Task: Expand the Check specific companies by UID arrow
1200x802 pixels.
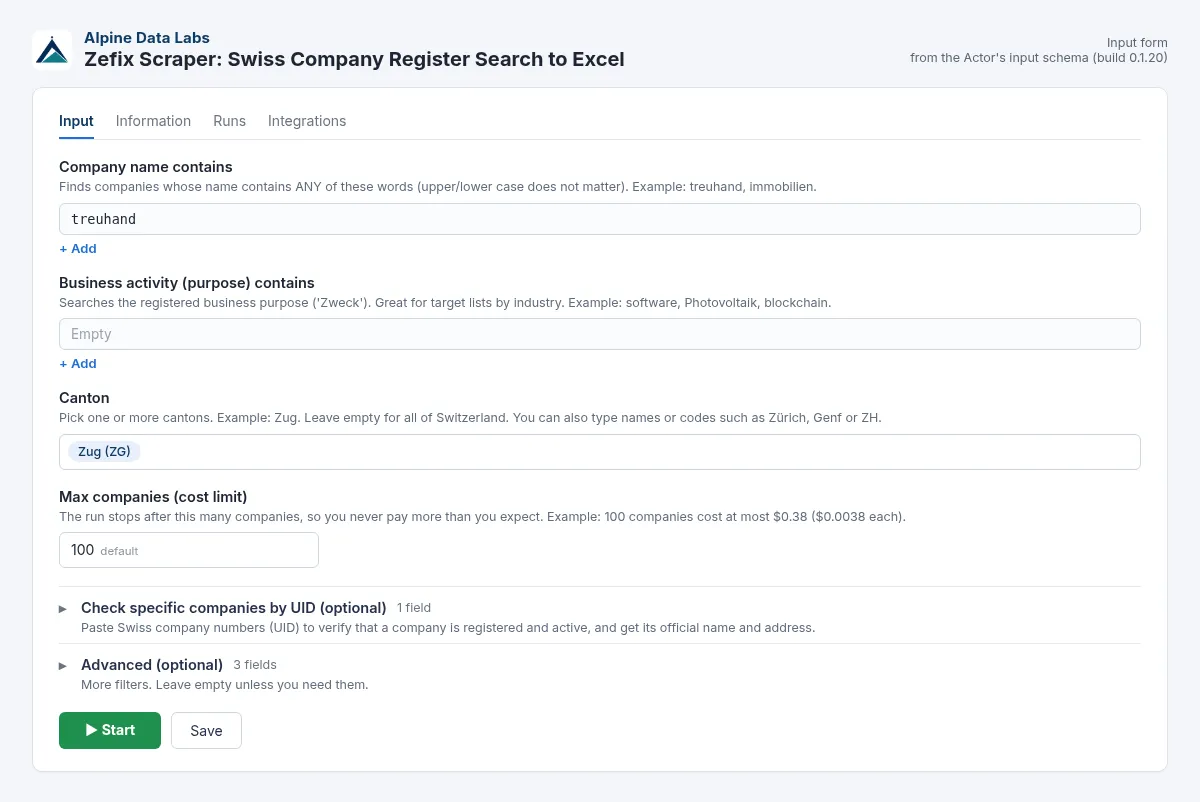Action: click(63, 608)
